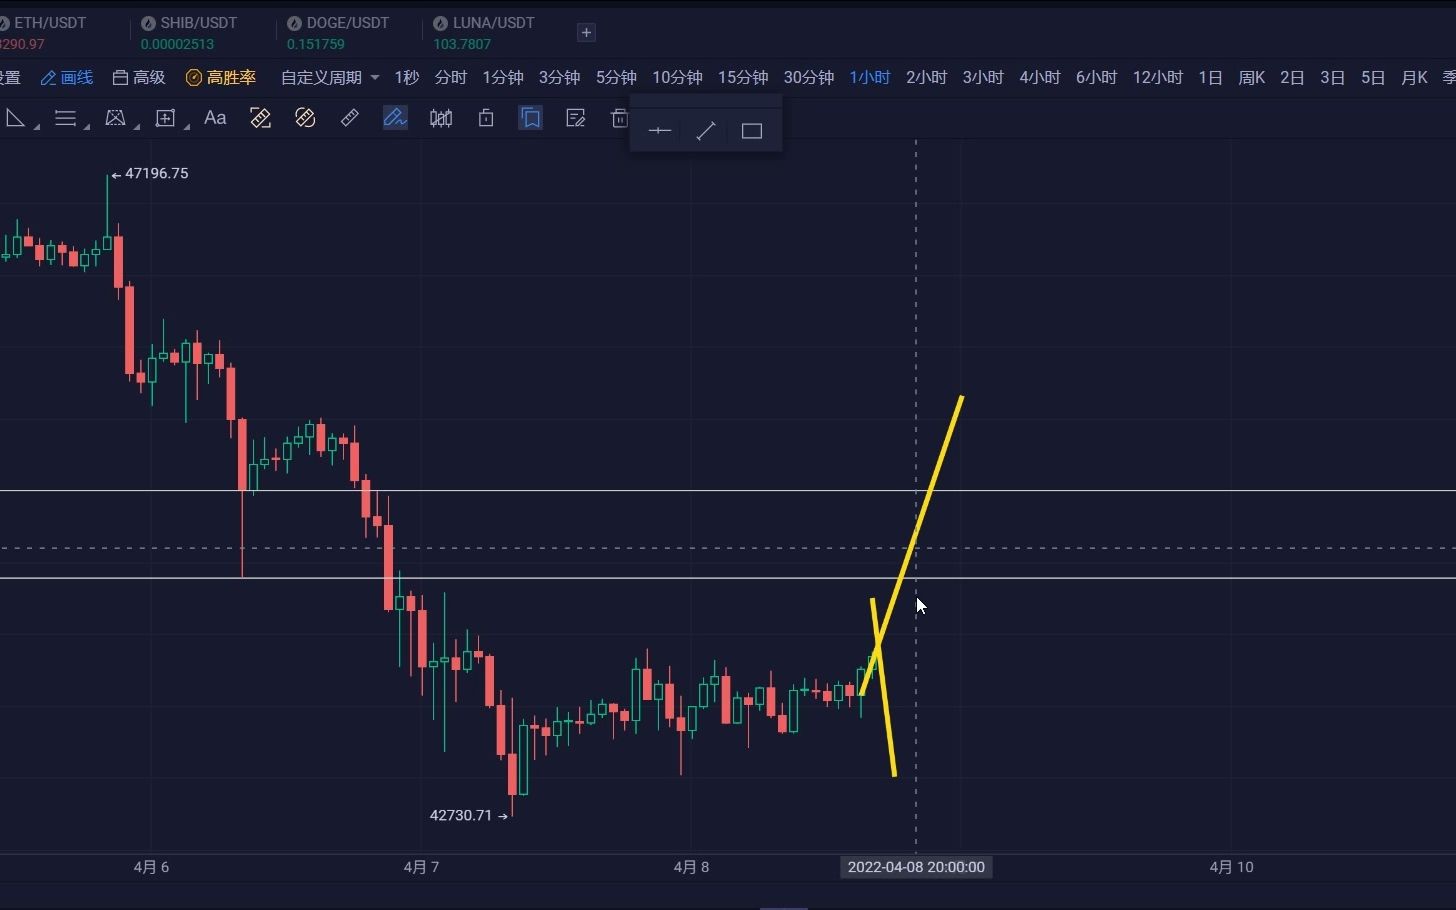Select the 2小时 timeframe
This screenshot has width=1456, height=910.
[x=926, y=77]
